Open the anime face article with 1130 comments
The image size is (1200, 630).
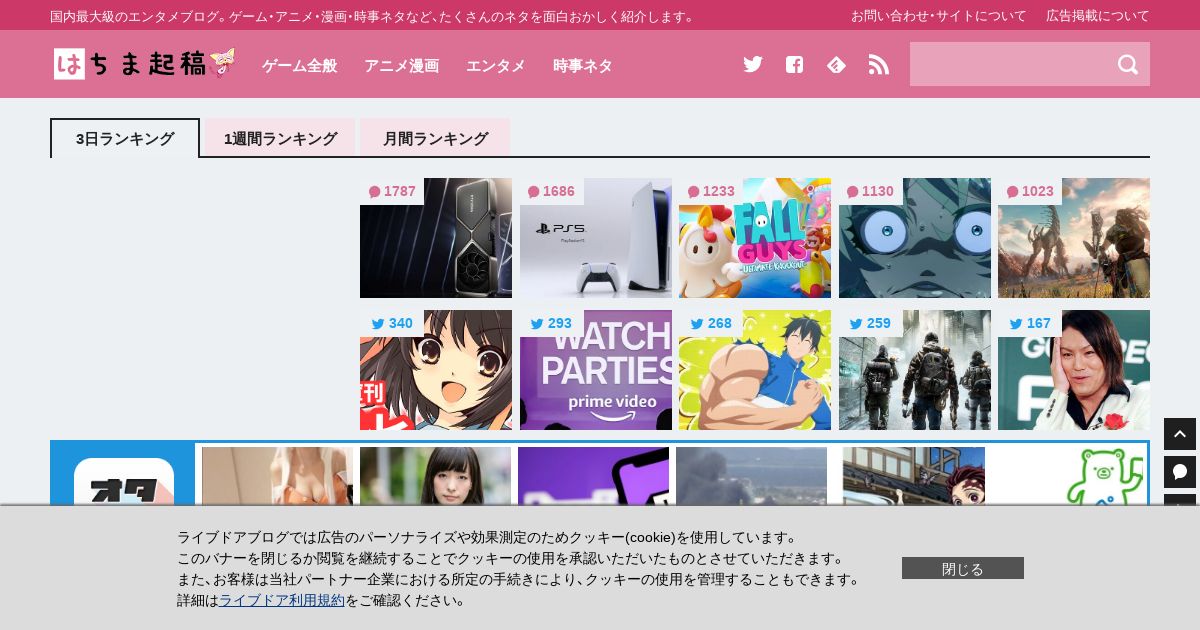tap(915, 238)
